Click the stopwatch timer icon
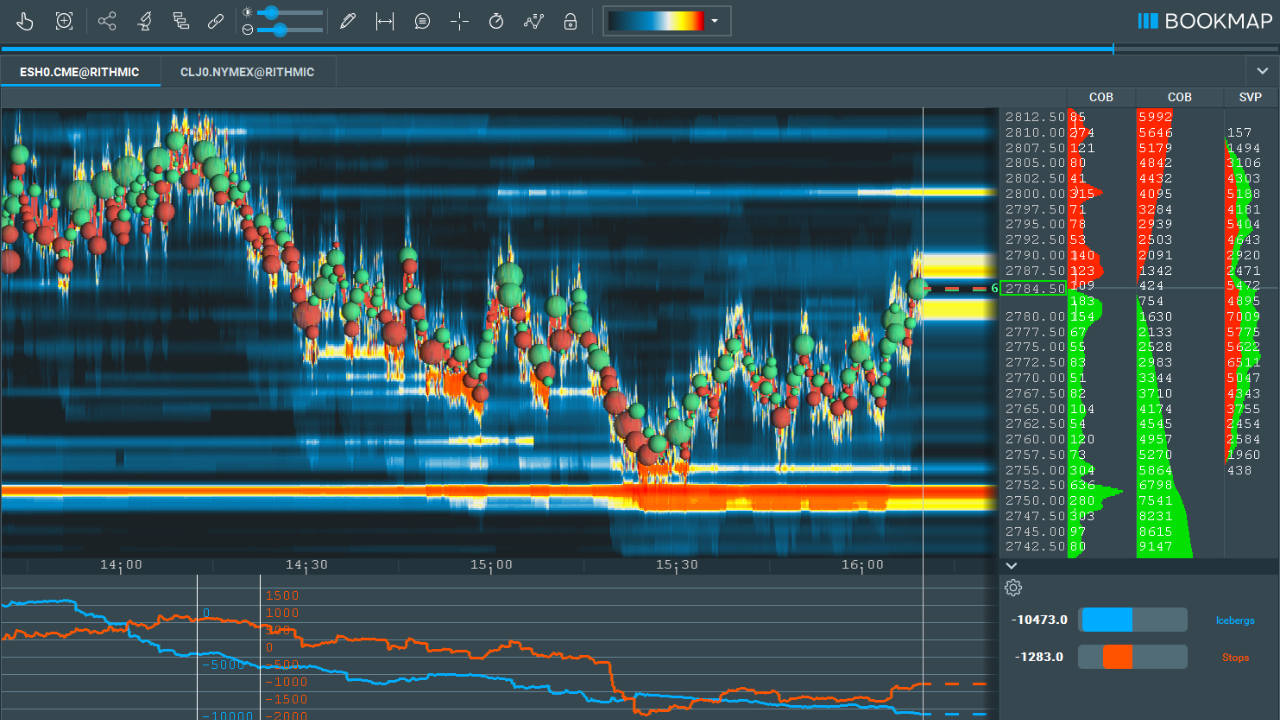1280x720 pixels. 496,21
